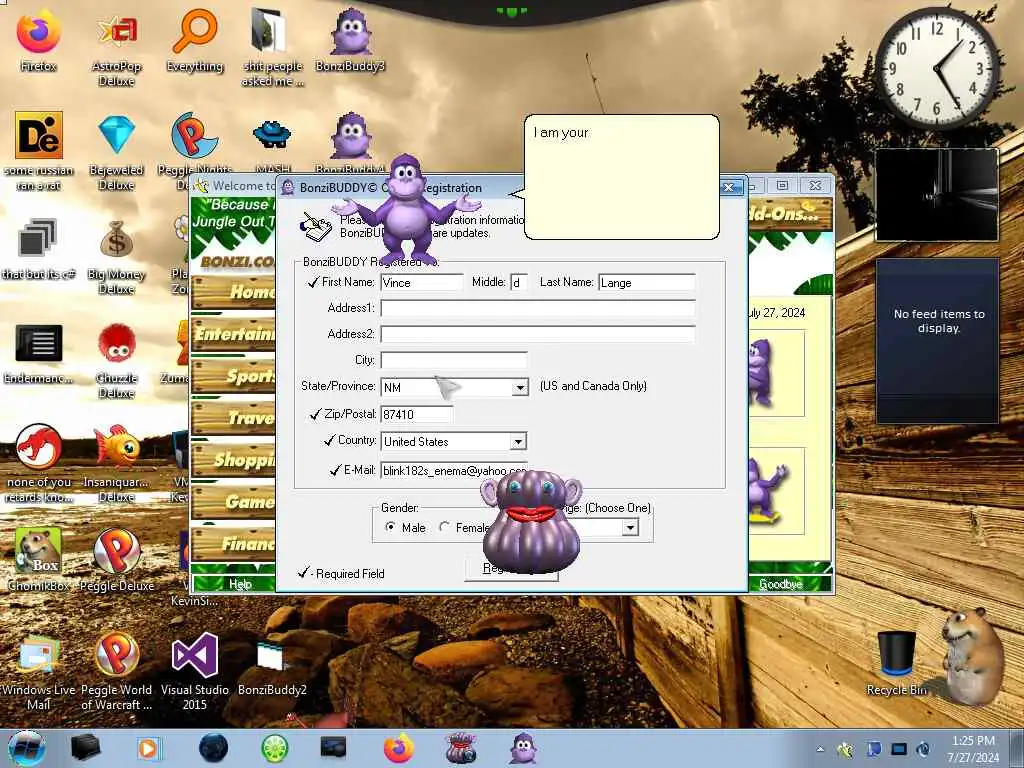Image resolution: width=1024 pixels, height=768 pixels.
Task: Open the BonziBuddy2 desktop icon
Action: (x=272, y=666)
